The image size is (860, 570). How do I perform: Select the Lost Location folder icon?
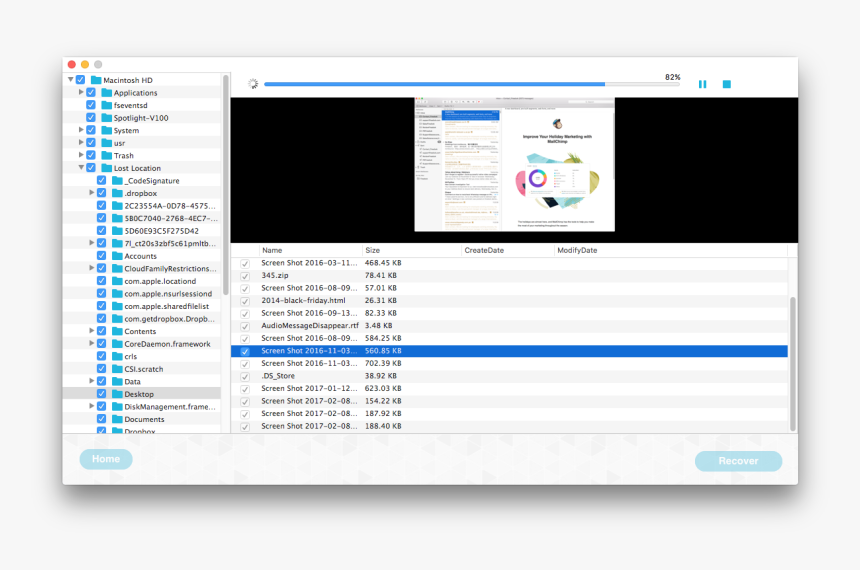click(x=107, y=168)
